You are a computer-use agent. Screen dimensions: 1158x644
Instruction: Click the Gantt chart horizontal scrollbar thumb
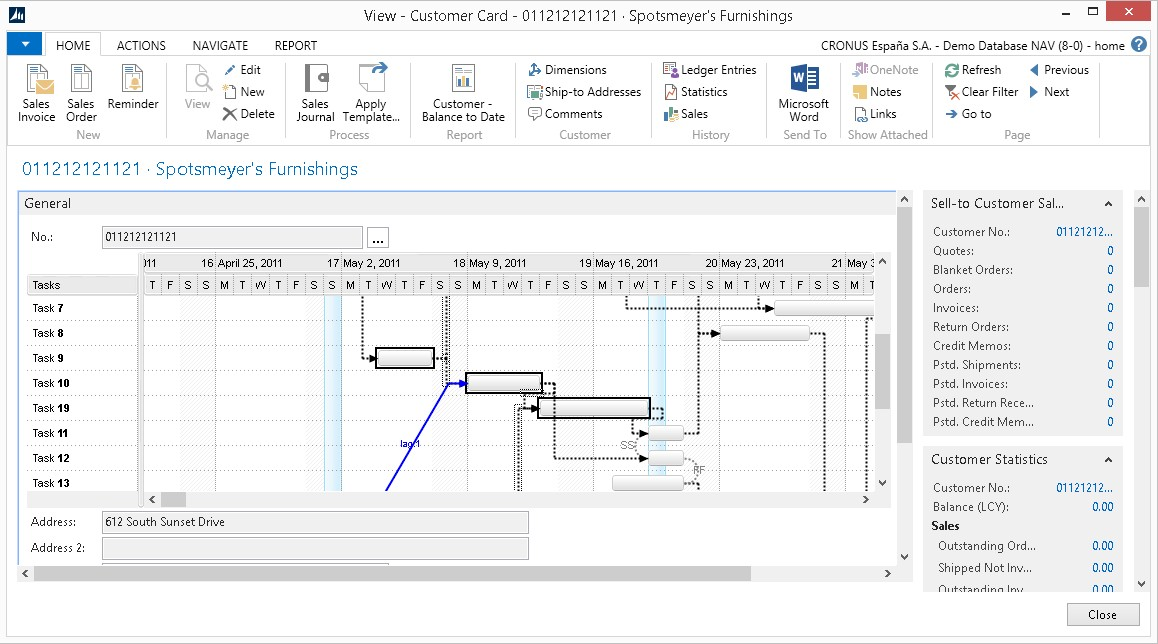173,499
